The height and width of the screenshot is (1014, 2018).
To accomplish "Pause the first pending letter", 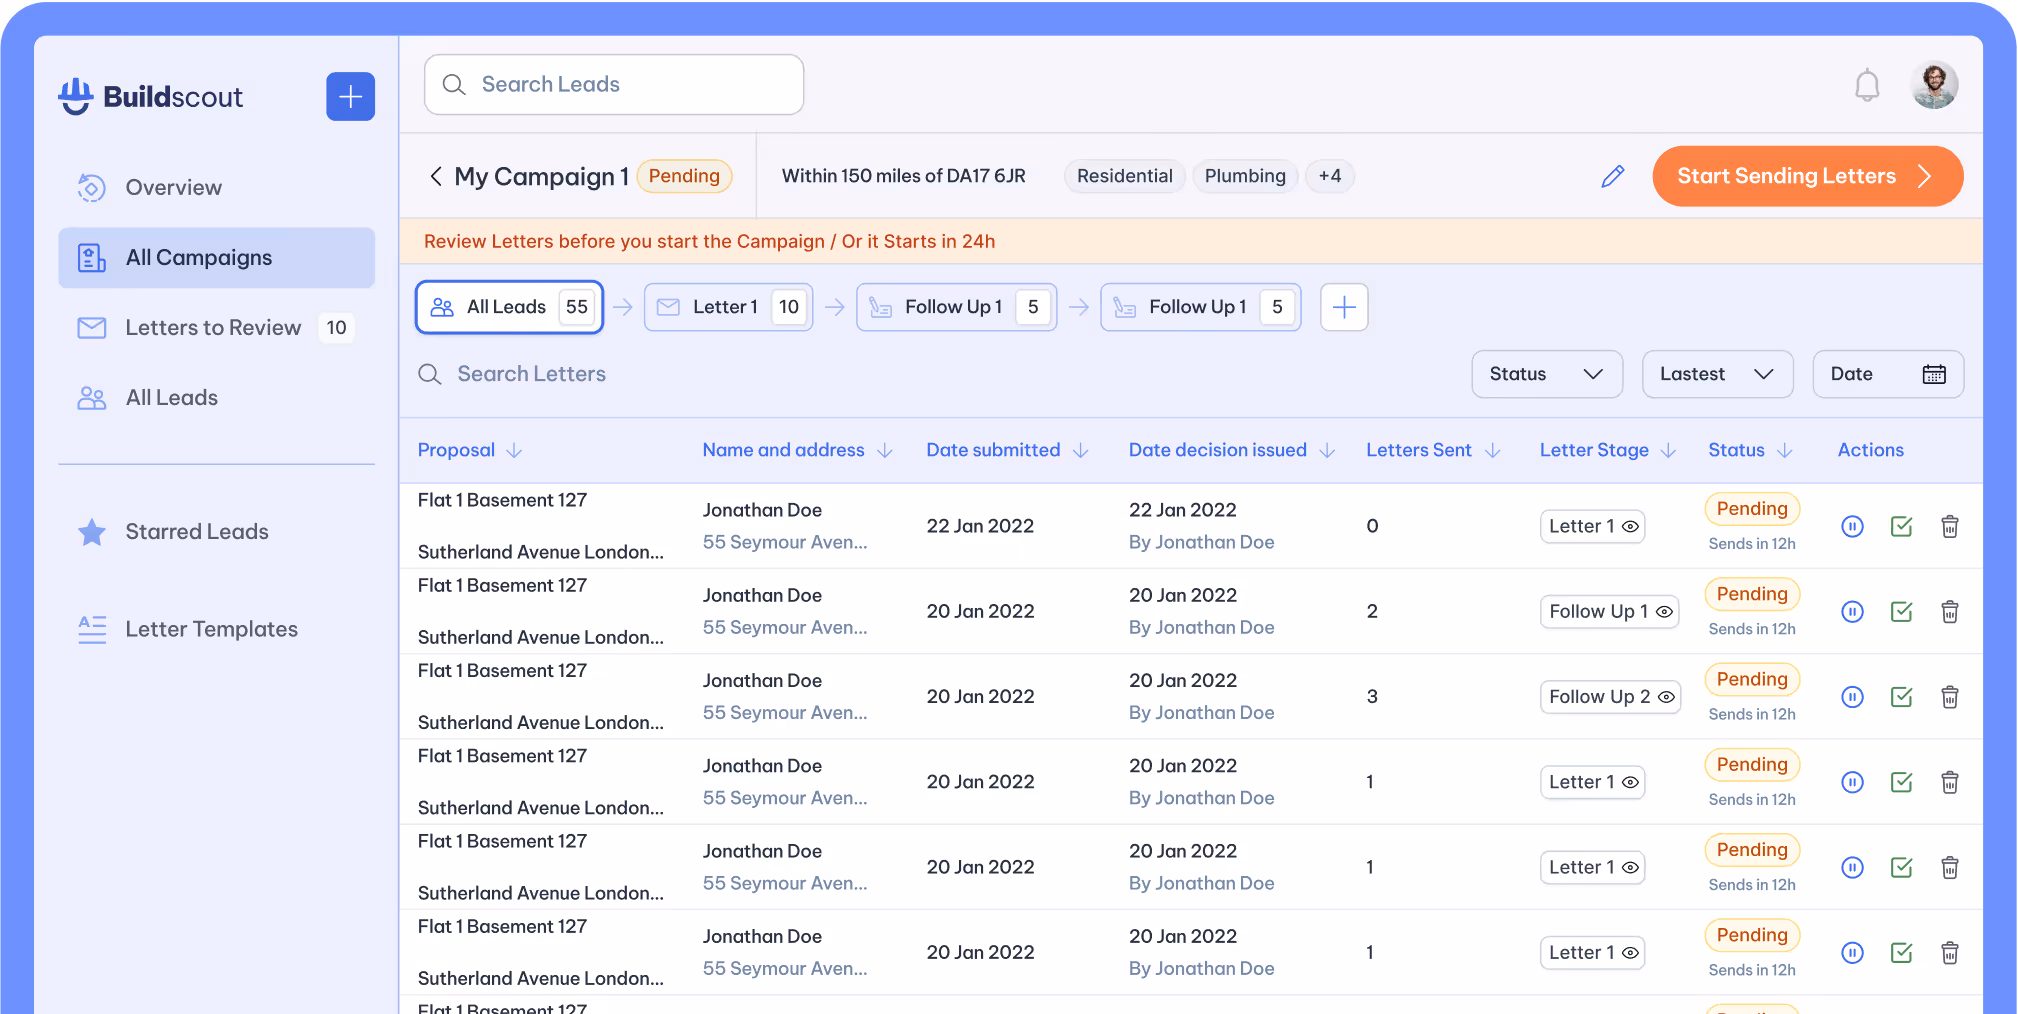I will [1853, 526].
